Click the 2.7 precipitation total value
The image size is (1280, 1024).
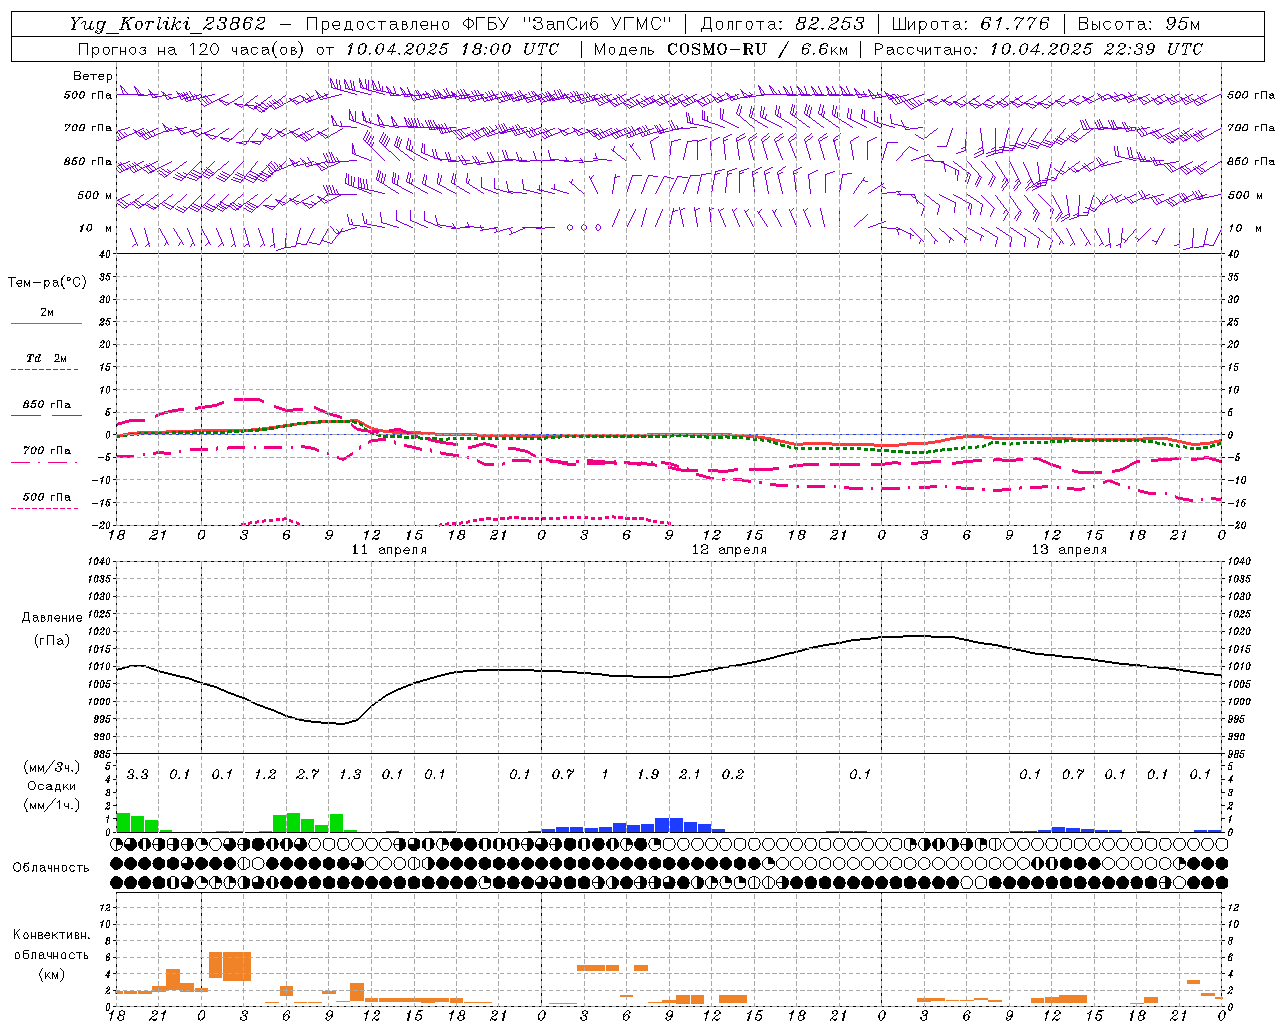tap(307, 774)
